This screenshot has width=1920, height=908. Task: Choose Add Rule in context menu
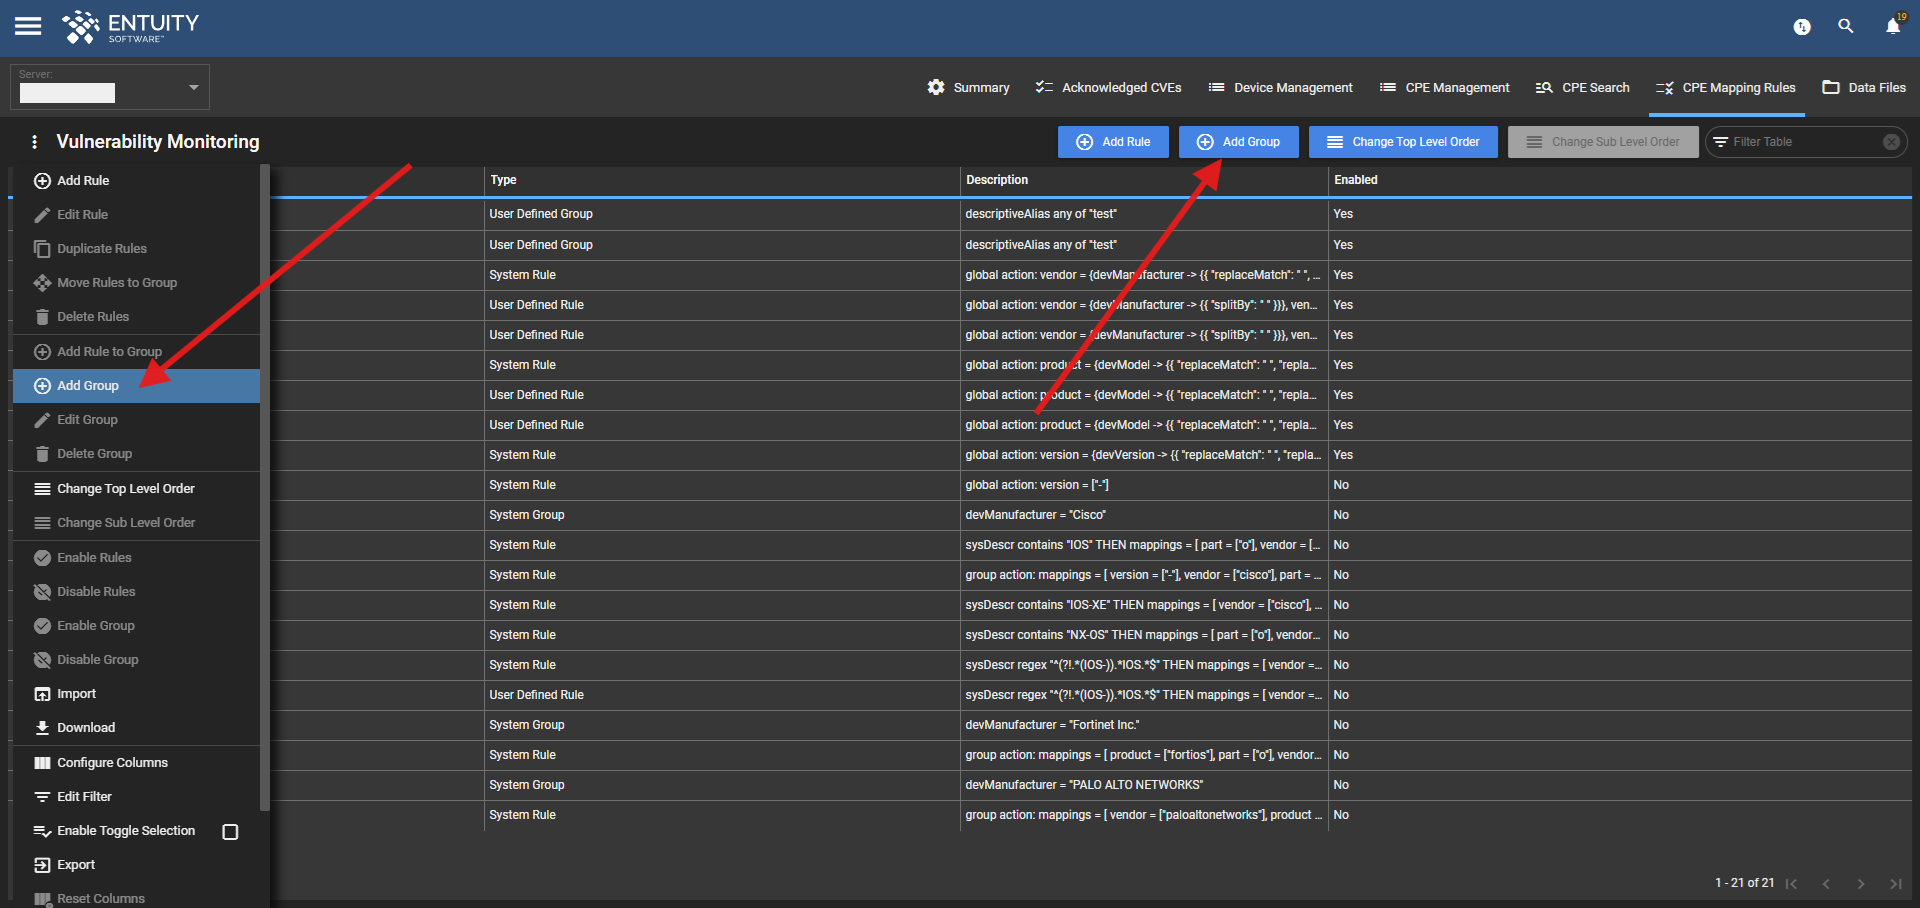(x=136, y=181)
